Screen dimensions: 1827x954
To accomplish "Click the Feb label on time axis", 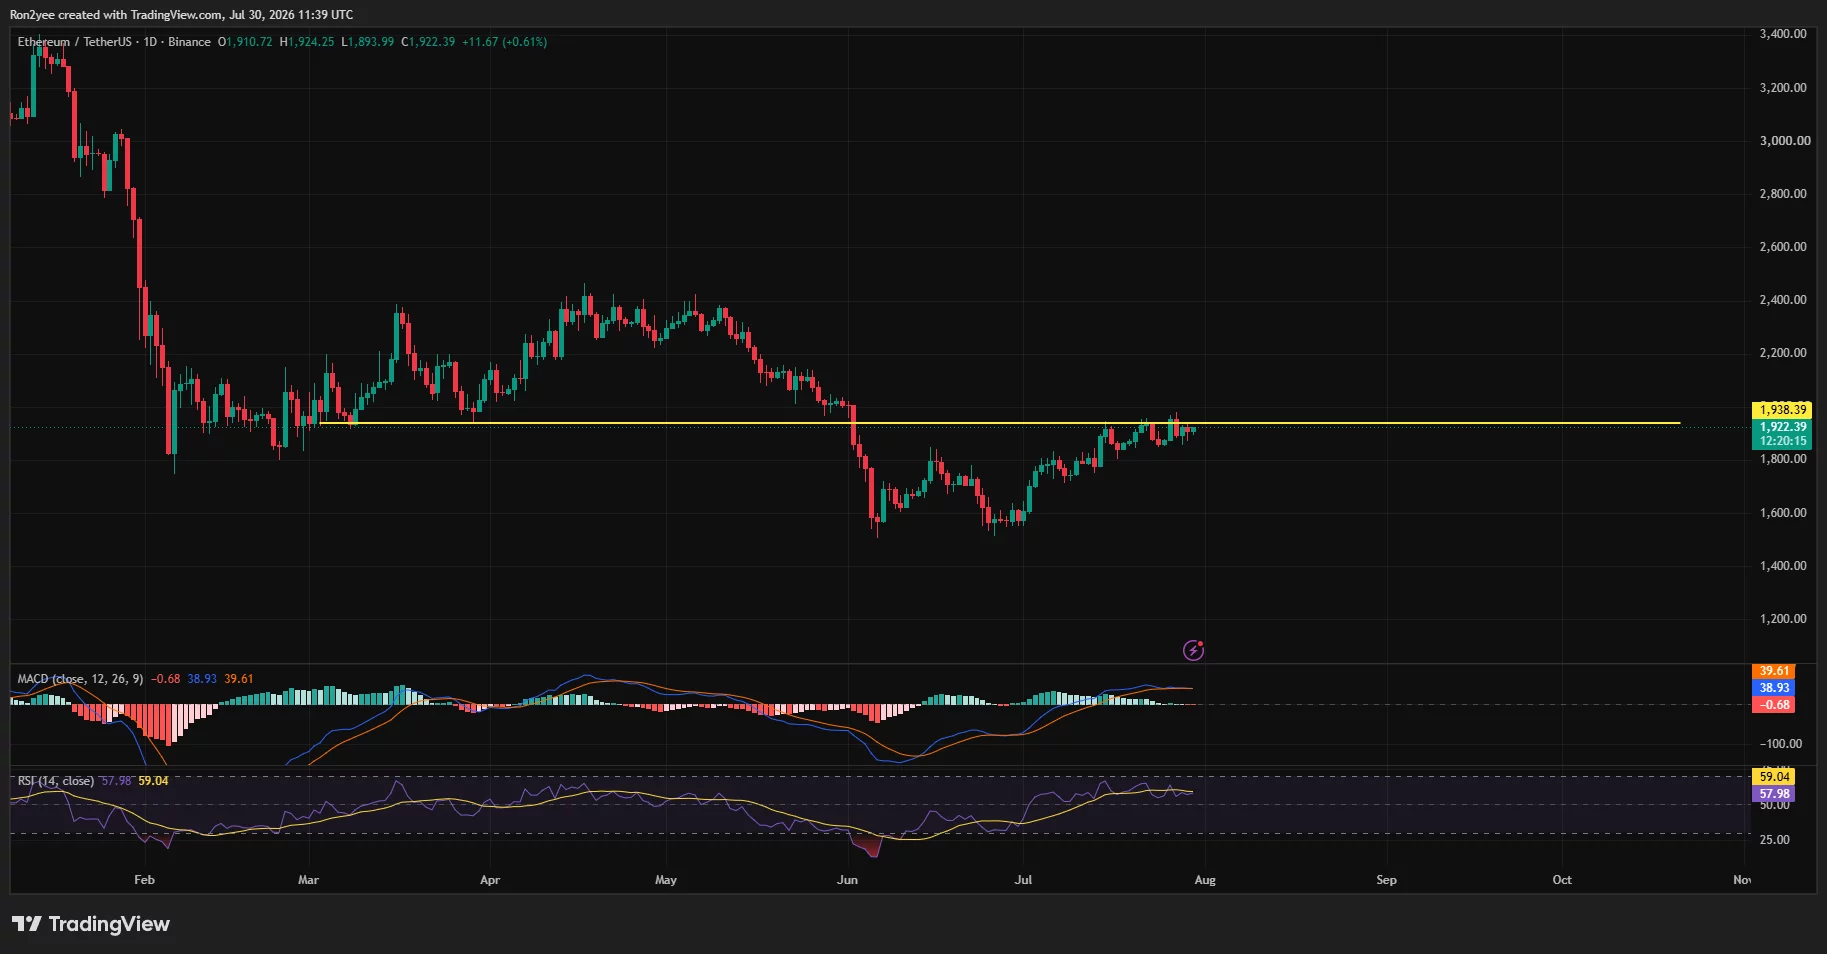I will click(x=144, y=880).
